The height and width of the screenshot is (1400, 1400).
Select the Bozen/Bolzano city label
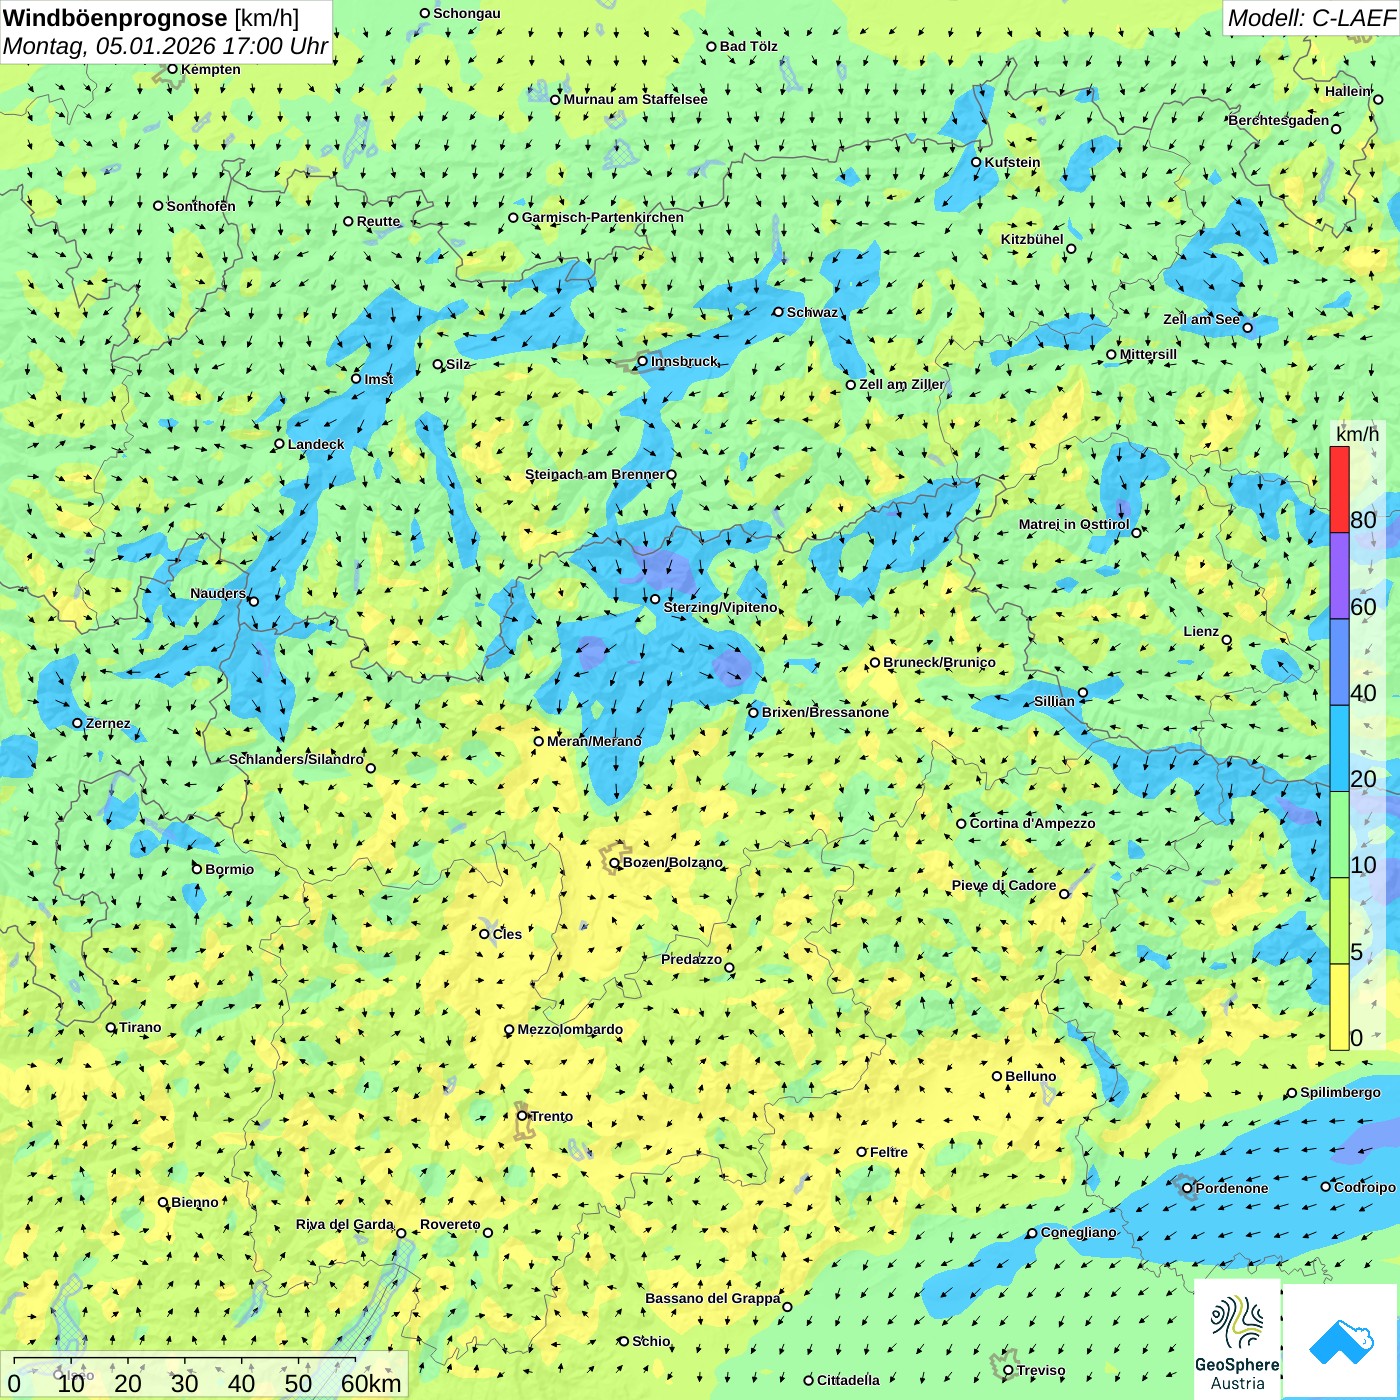pyautogui.click(x=673, y=862)
